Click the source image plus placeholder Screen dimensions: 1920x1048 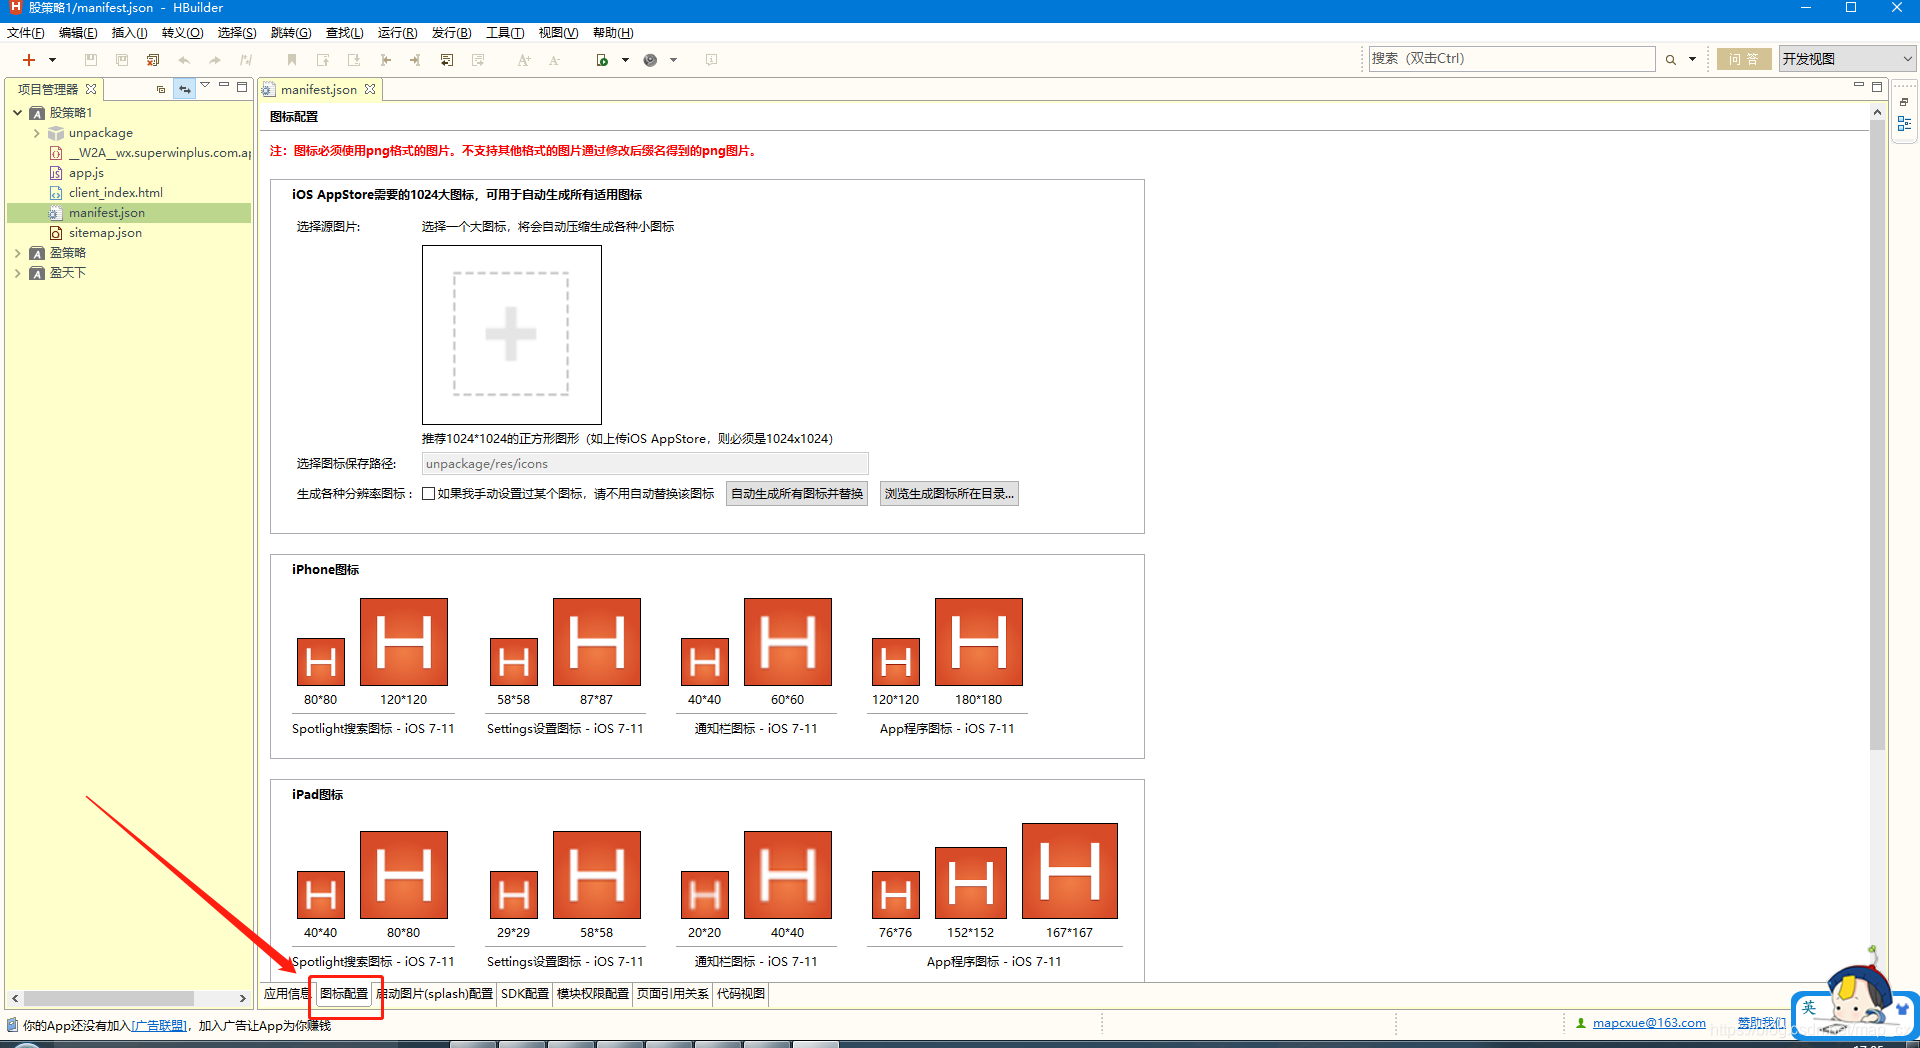(511, 335)
